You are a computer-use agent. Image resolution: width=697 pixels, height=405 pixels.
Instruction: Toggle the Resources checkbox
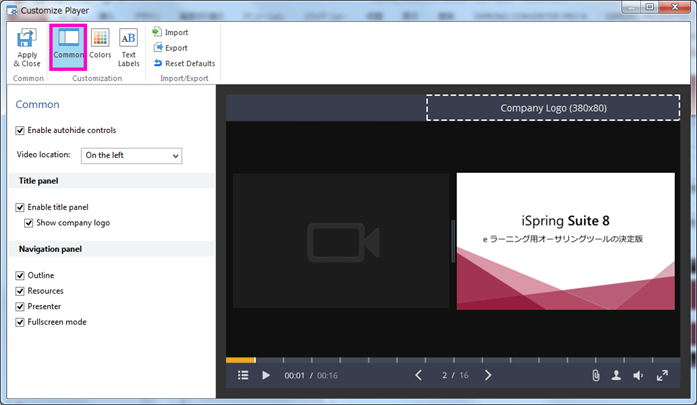(20, 291)
